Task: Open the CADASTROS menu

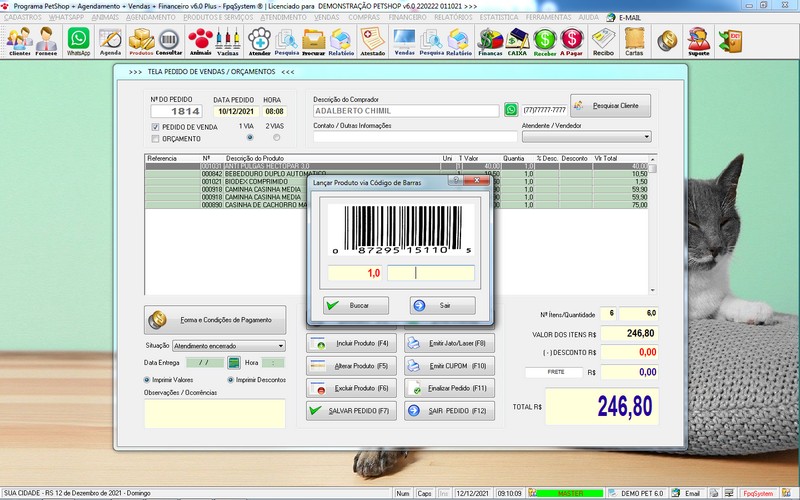Action: [x=22, y=17]
